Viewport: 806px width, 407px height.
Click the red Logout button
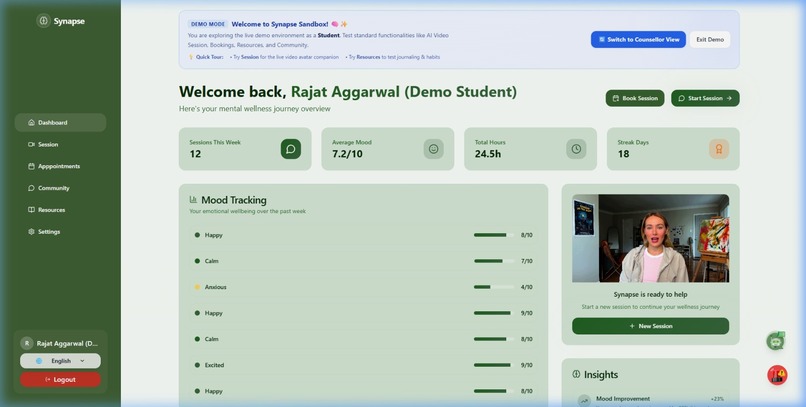[60, 380]
